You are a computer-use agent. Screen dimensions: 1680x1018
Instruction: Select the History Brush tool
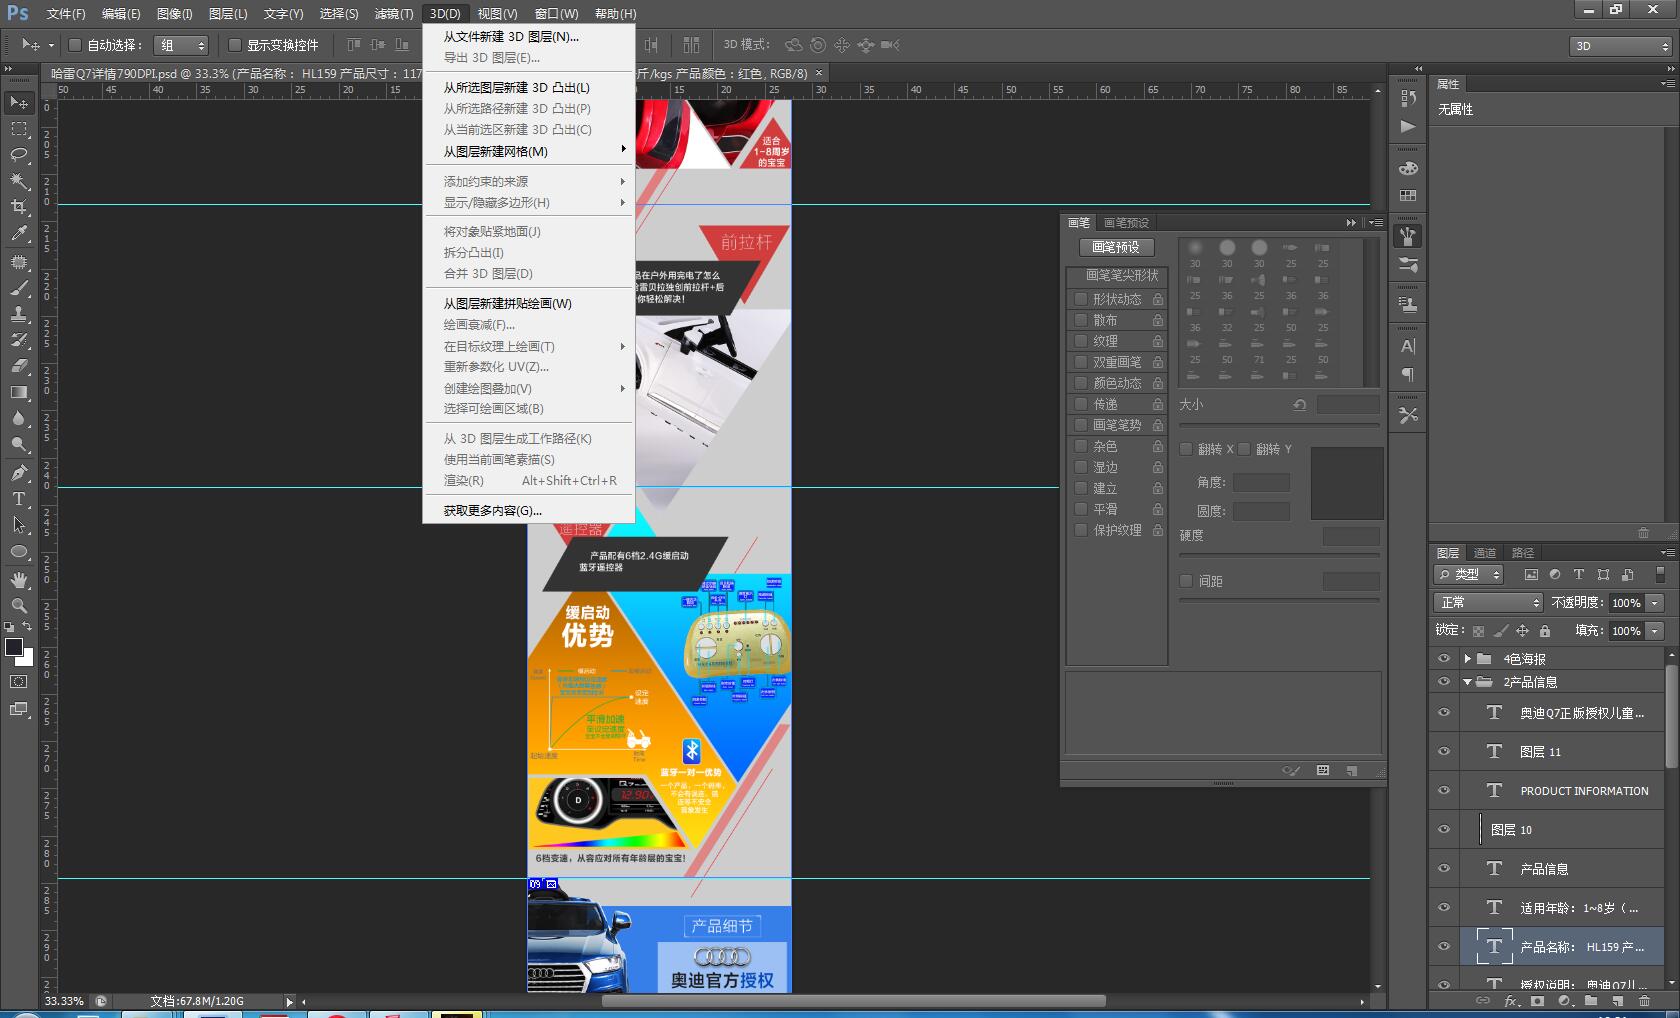point(19,340)
